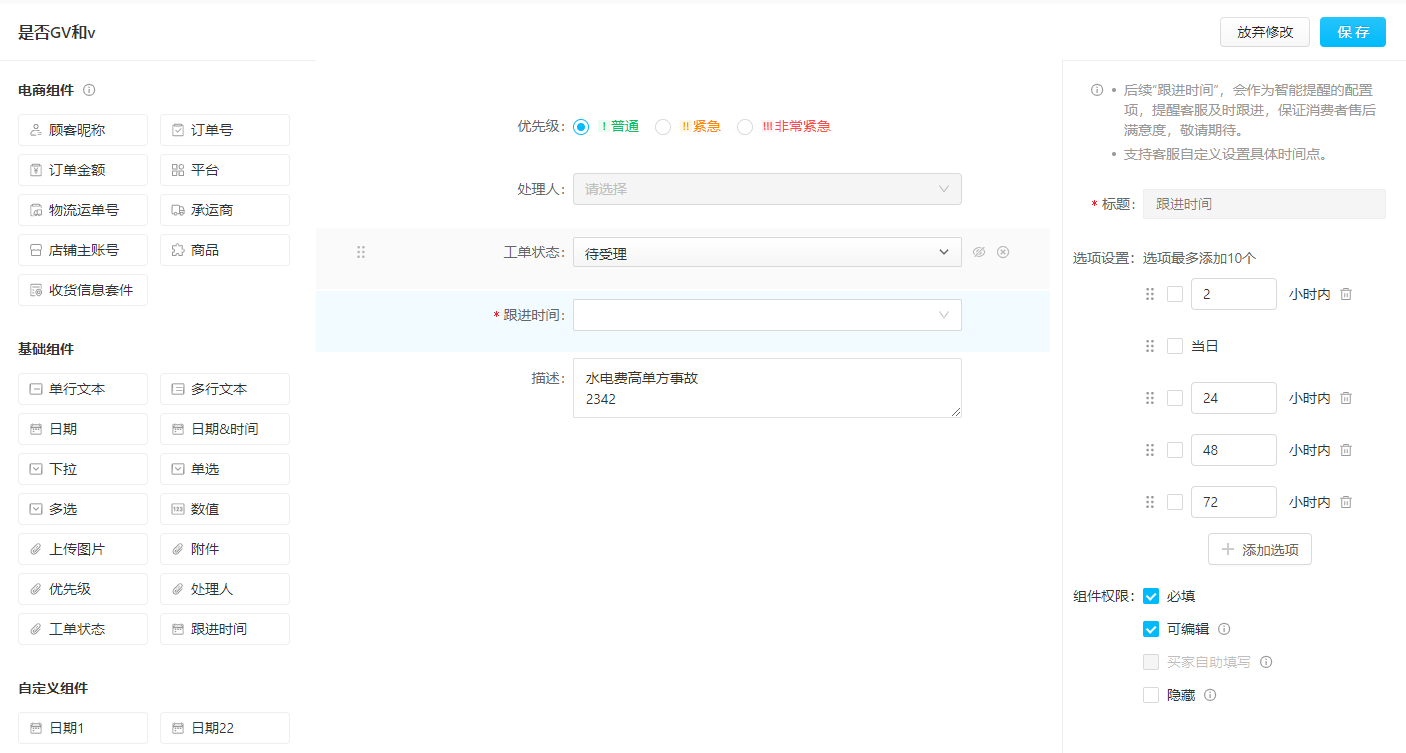Add the 优先级 component
Image resolution: width=1406 pixels, height=753 pixels.
(x=83, y=589)
